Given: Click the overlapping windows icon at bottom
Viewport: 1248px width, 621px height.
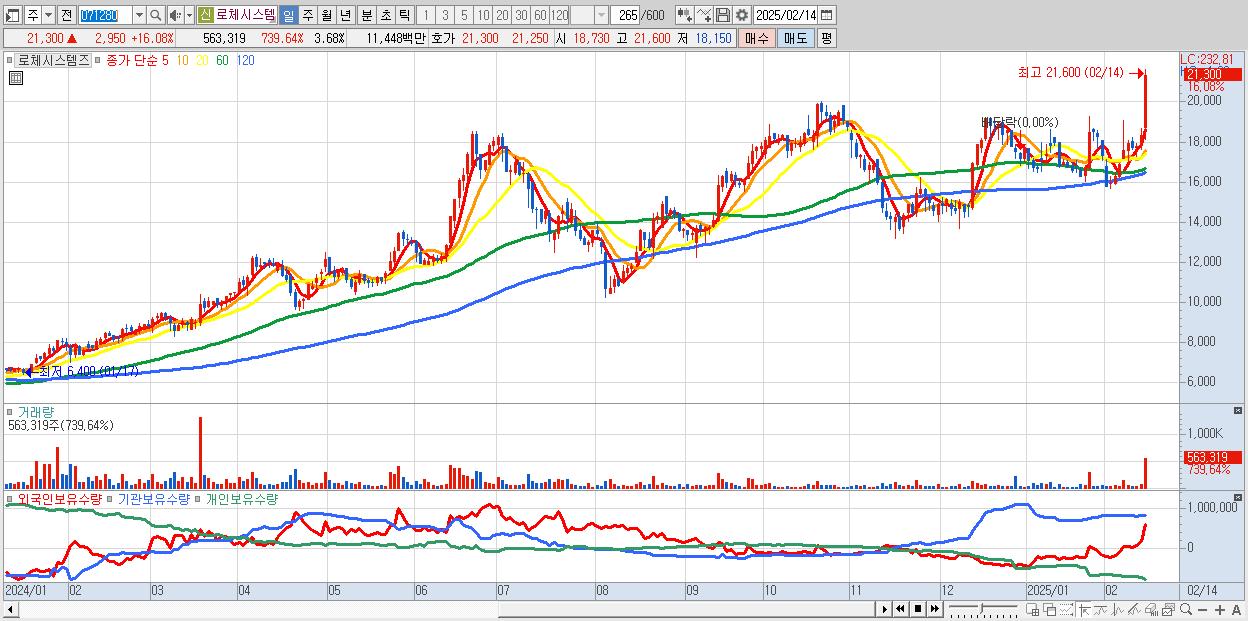Looking at the screenshot, I should (1050, 610).
